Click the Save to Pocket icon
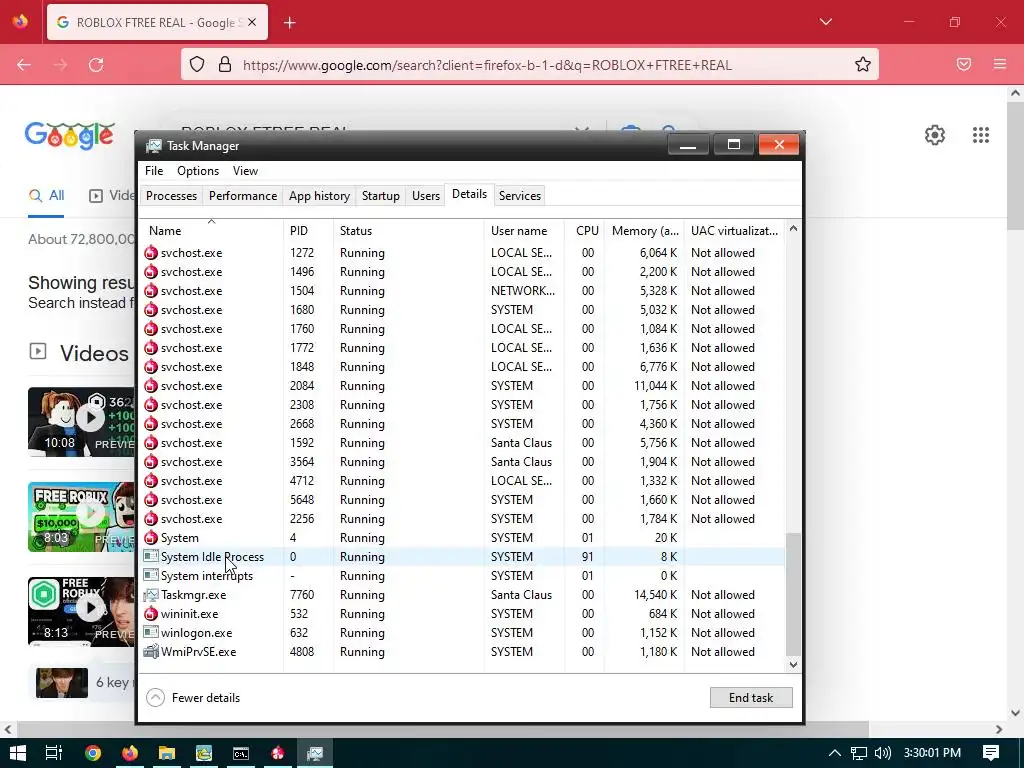1024x768 pixels. (964, 64)
